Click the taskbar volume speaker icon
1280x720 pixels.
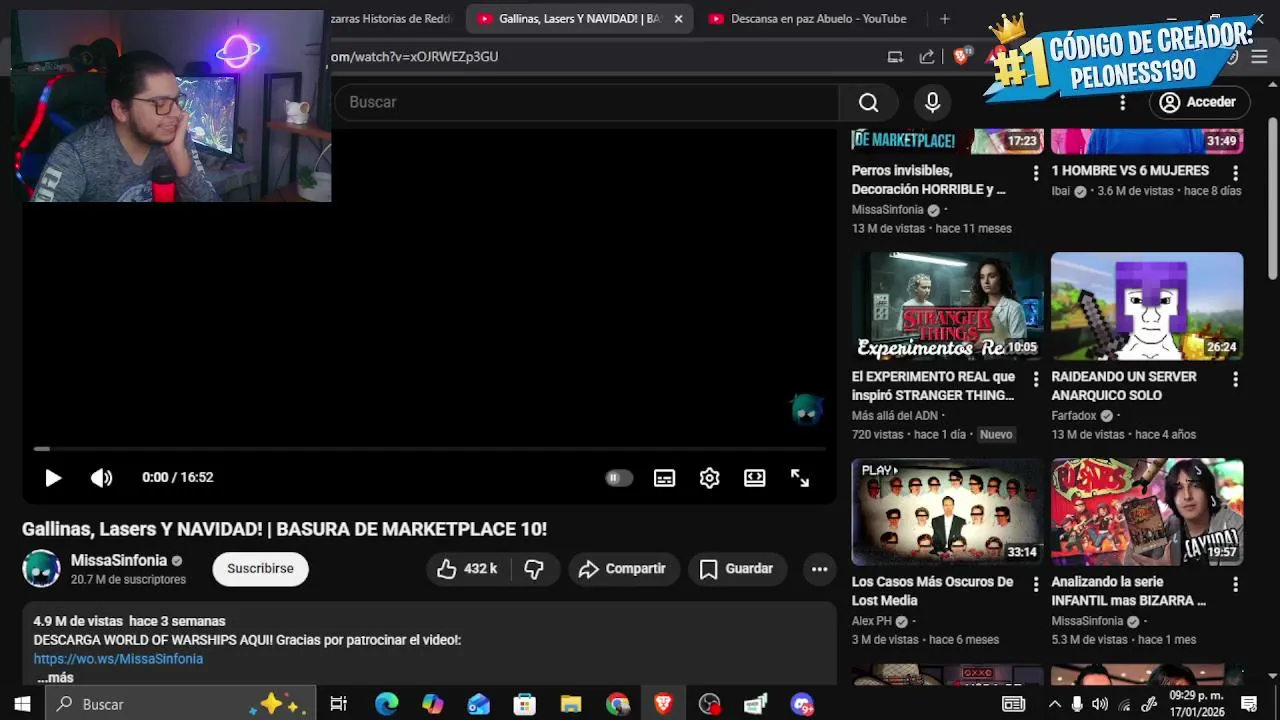[1100, 704]
